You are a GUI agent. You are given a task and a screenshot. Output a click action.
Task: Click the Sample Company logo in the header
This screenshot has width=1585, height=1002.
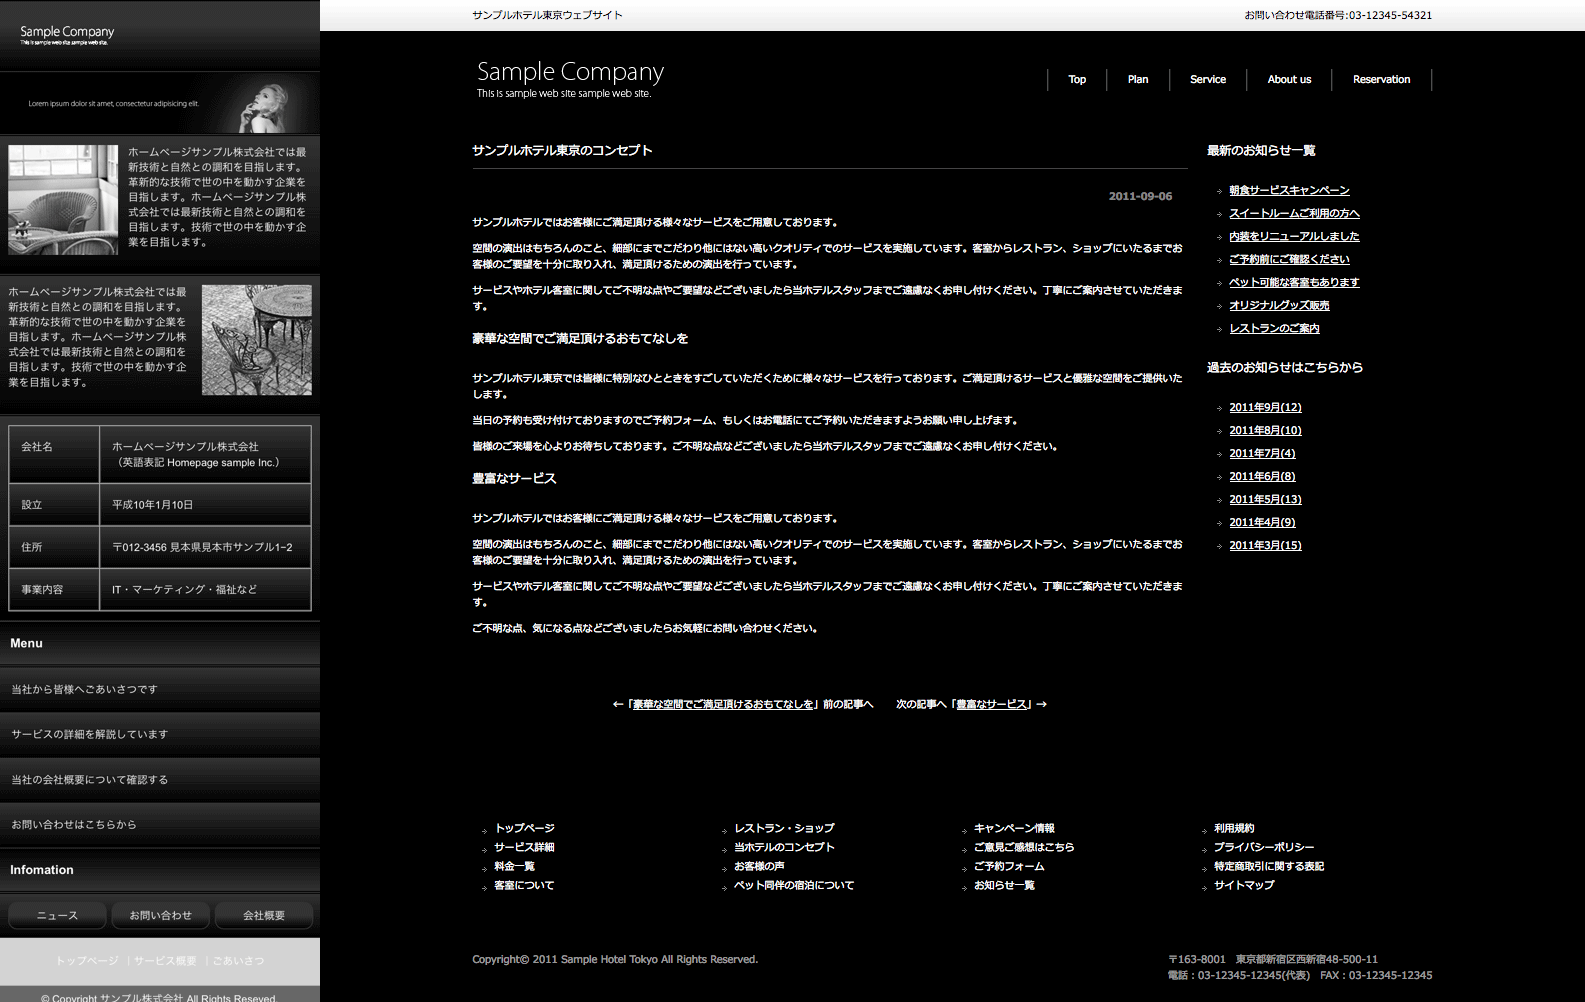tap(570, 78)
